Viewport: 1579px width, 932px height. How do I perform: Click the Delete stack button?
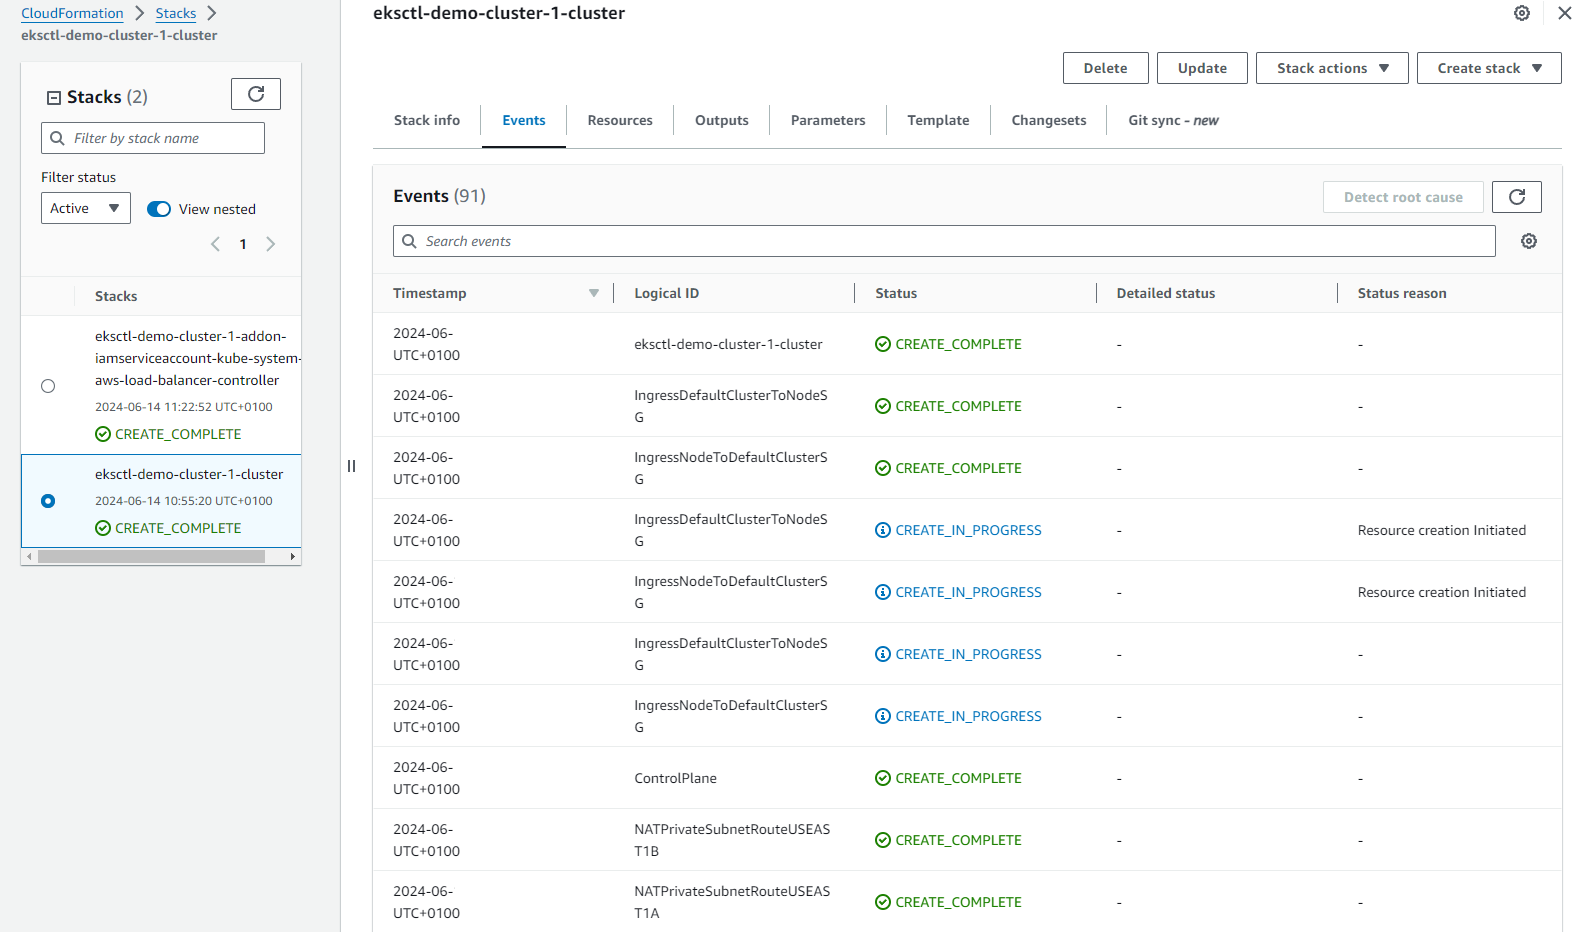[x=1106, y=68]
